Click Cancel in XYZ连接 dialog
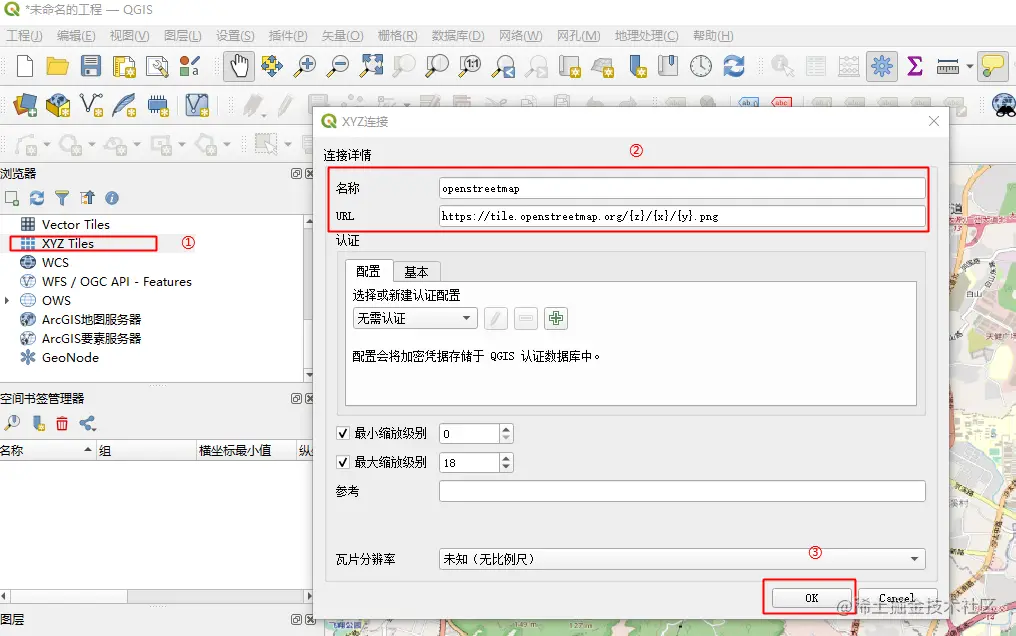1016x636 pixels. tap(897, 598)
